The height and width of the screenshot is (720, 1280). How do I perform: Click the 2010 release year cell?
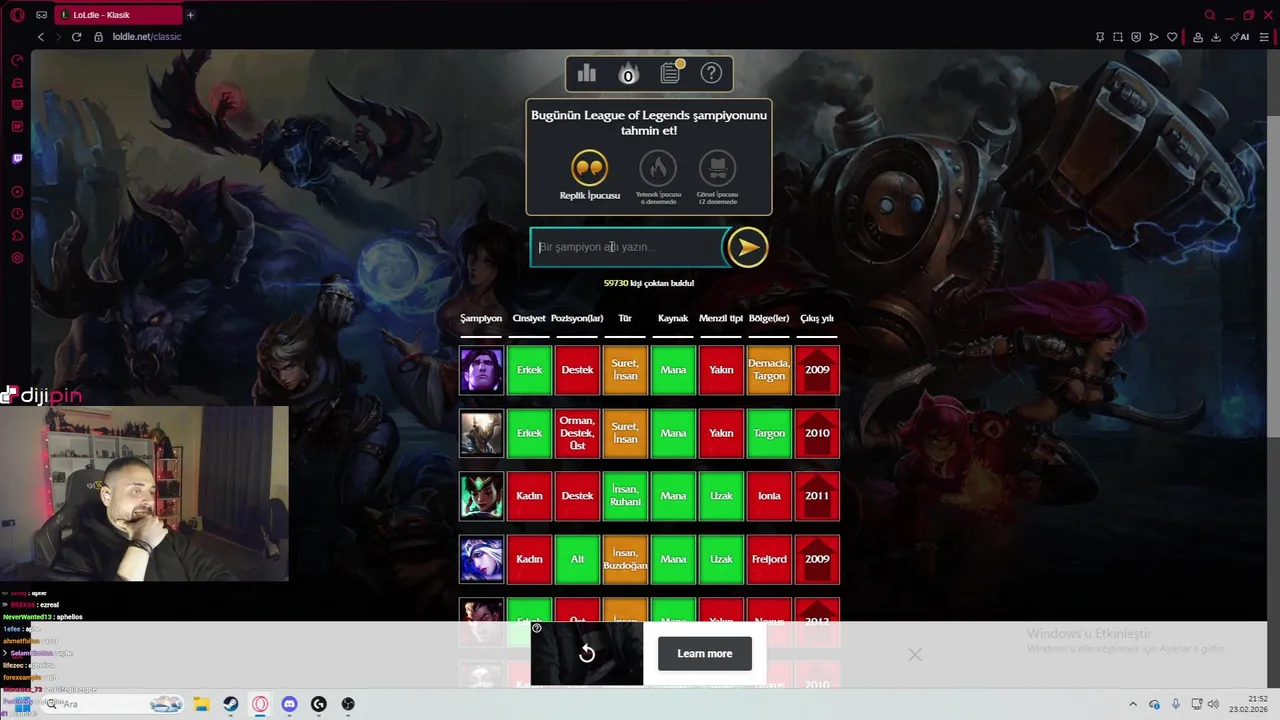click(817, 433)
